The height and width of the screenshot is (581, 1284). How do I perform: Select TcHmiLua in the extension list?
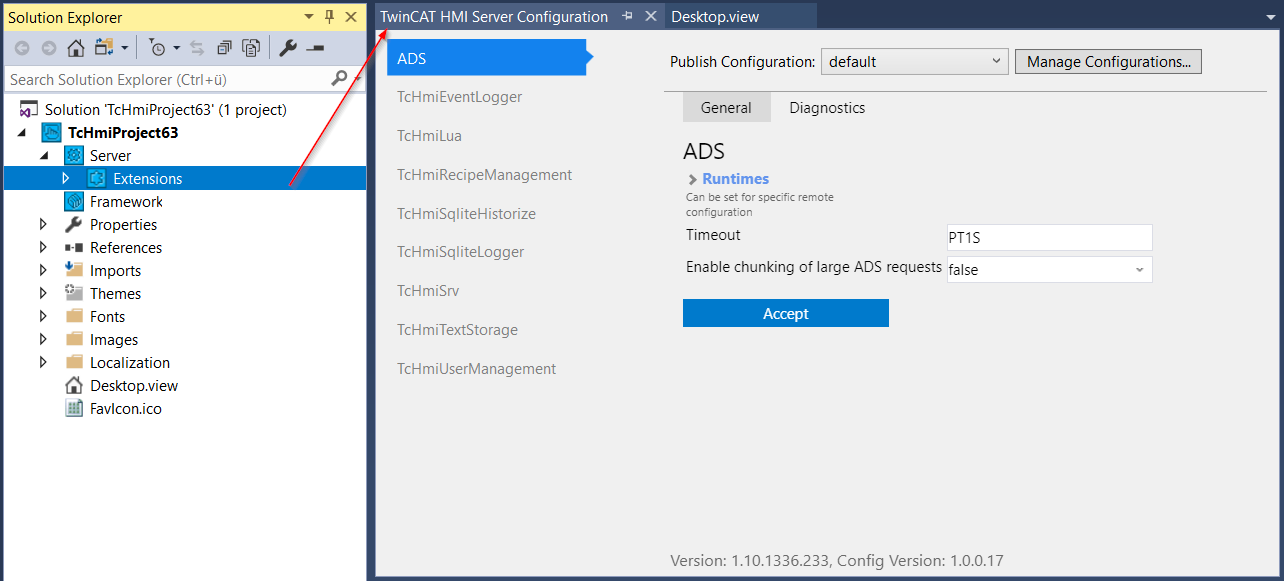pos(430,136)
